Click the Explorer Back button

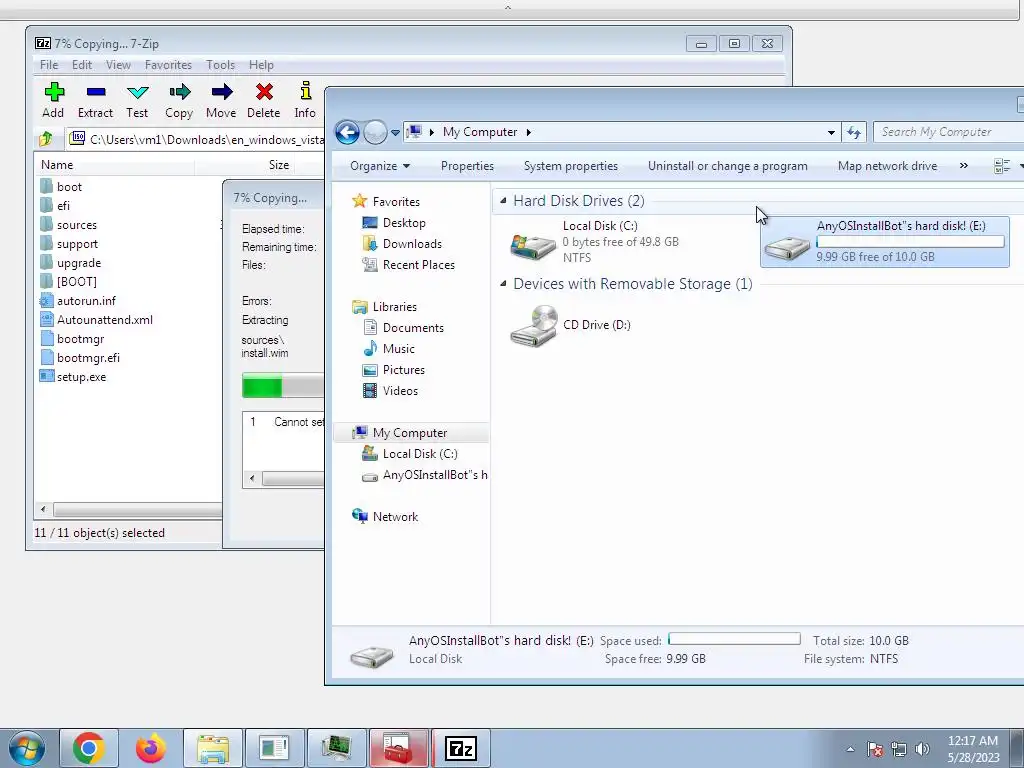347,133
